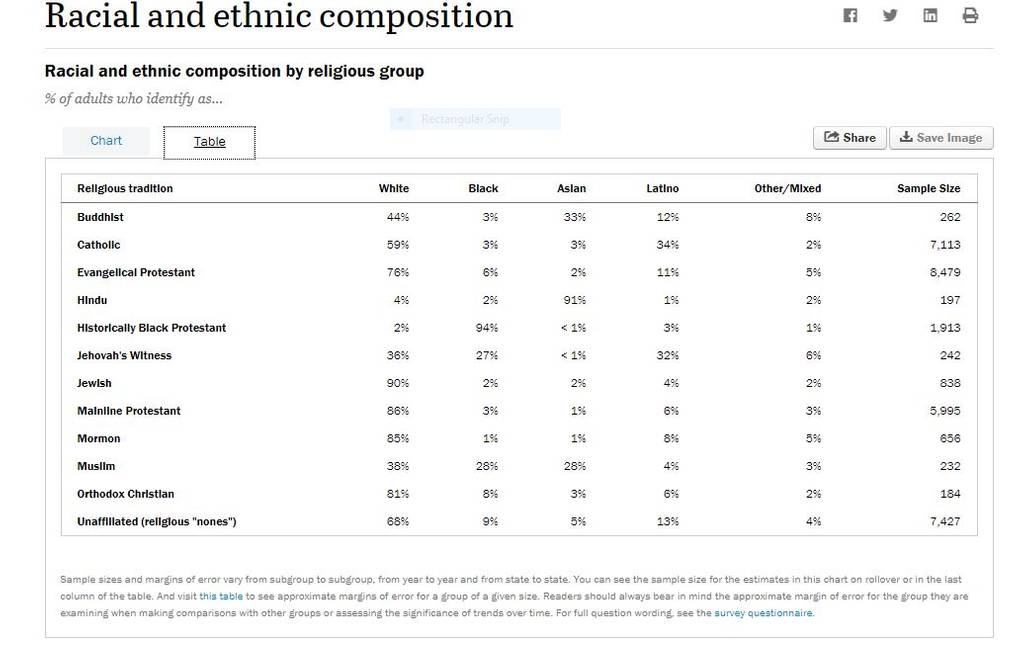Share page via Twitter icon
The height and width of the screenshot is (663, 1024).
889,15
